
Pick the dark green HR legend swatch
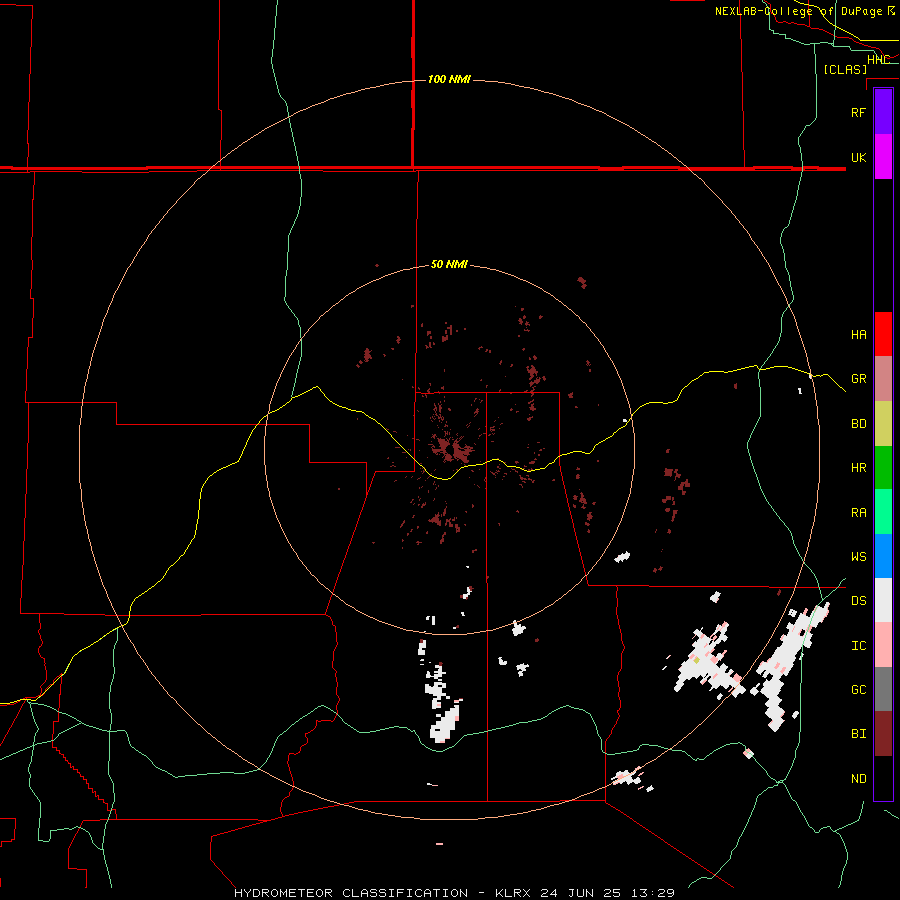pyautogui.click(x=883, y=467)
